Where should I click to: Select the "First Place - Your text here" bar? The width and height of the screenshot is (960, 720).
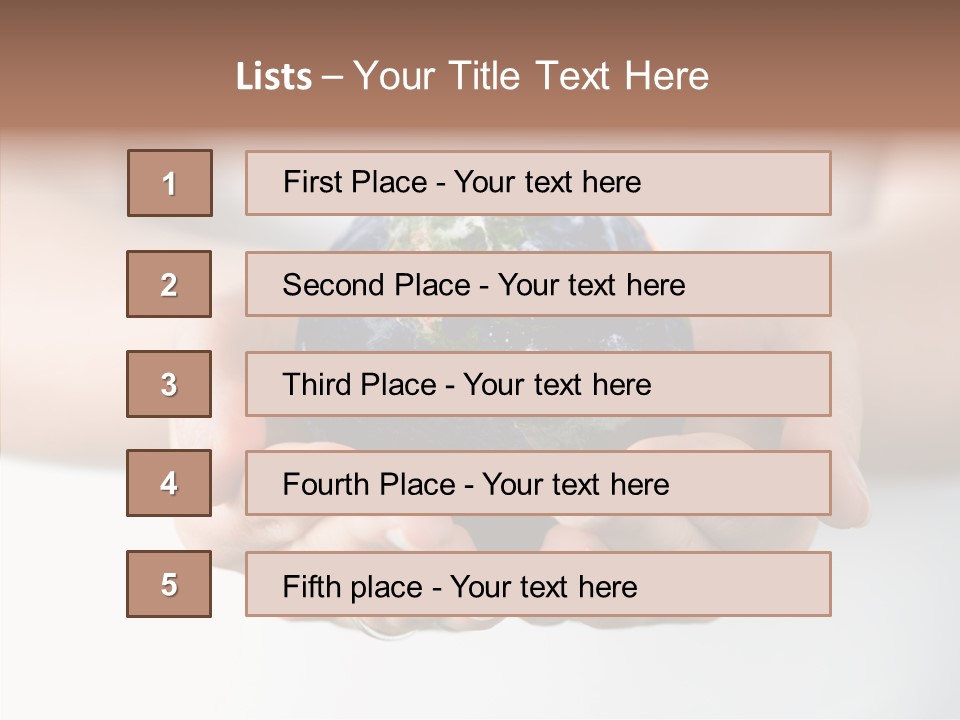pyautogui.click(x=538, y=183)
